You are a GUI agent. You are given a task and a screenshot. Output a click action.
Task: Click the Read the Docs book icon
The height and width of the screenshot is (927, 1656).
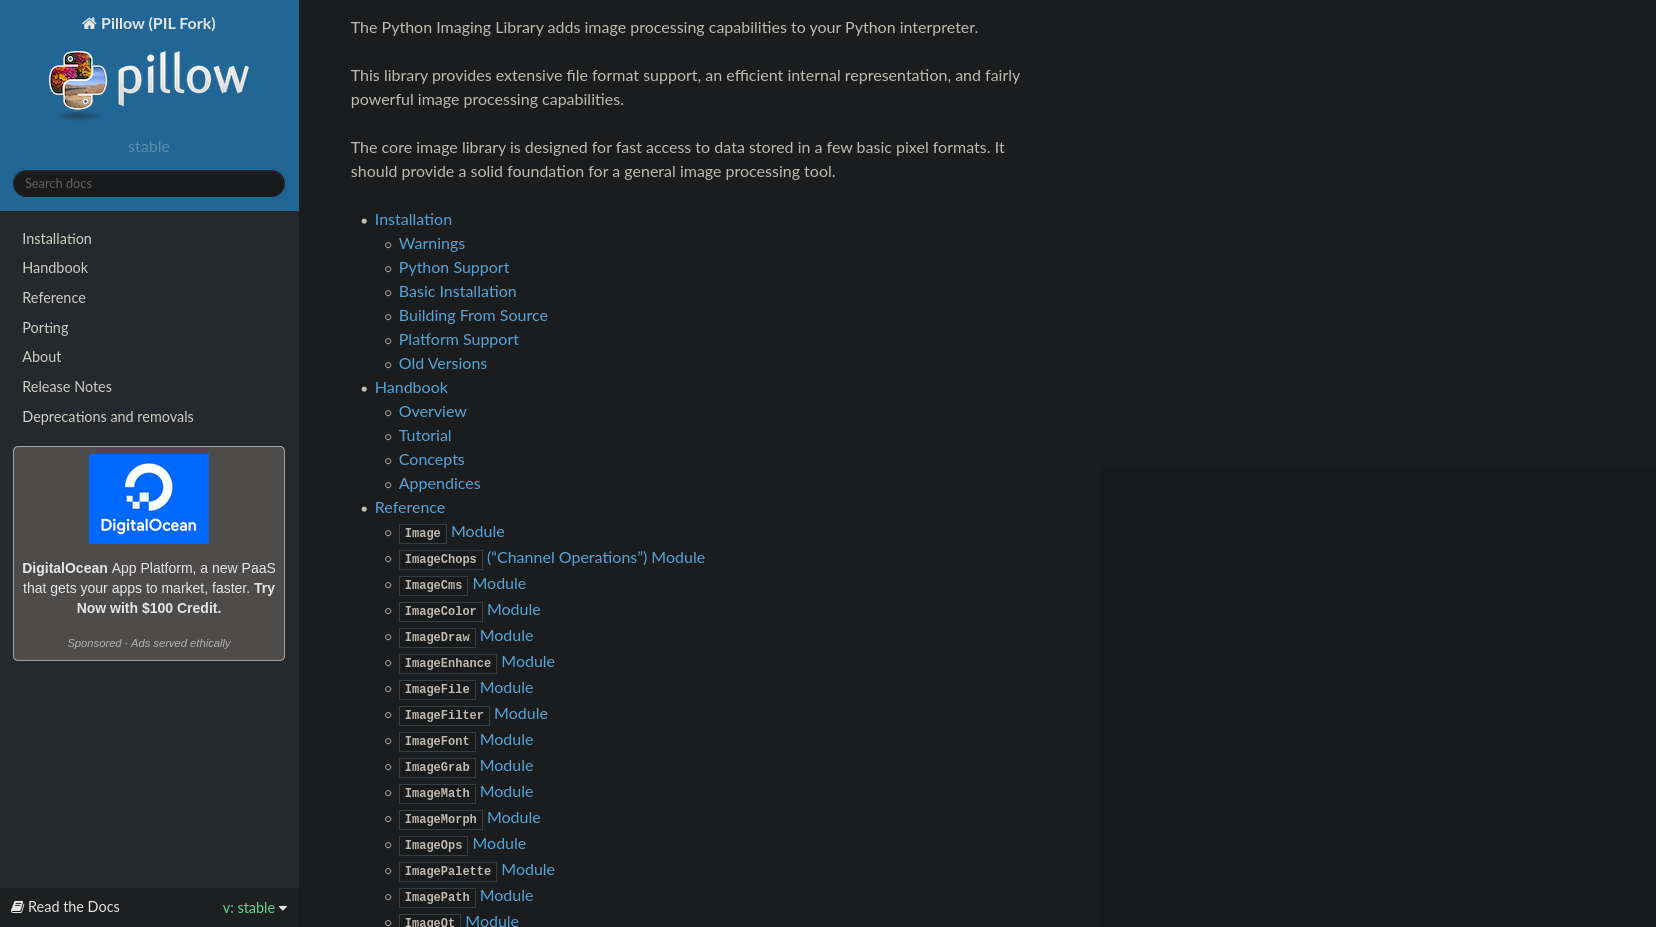coord(17,907)
